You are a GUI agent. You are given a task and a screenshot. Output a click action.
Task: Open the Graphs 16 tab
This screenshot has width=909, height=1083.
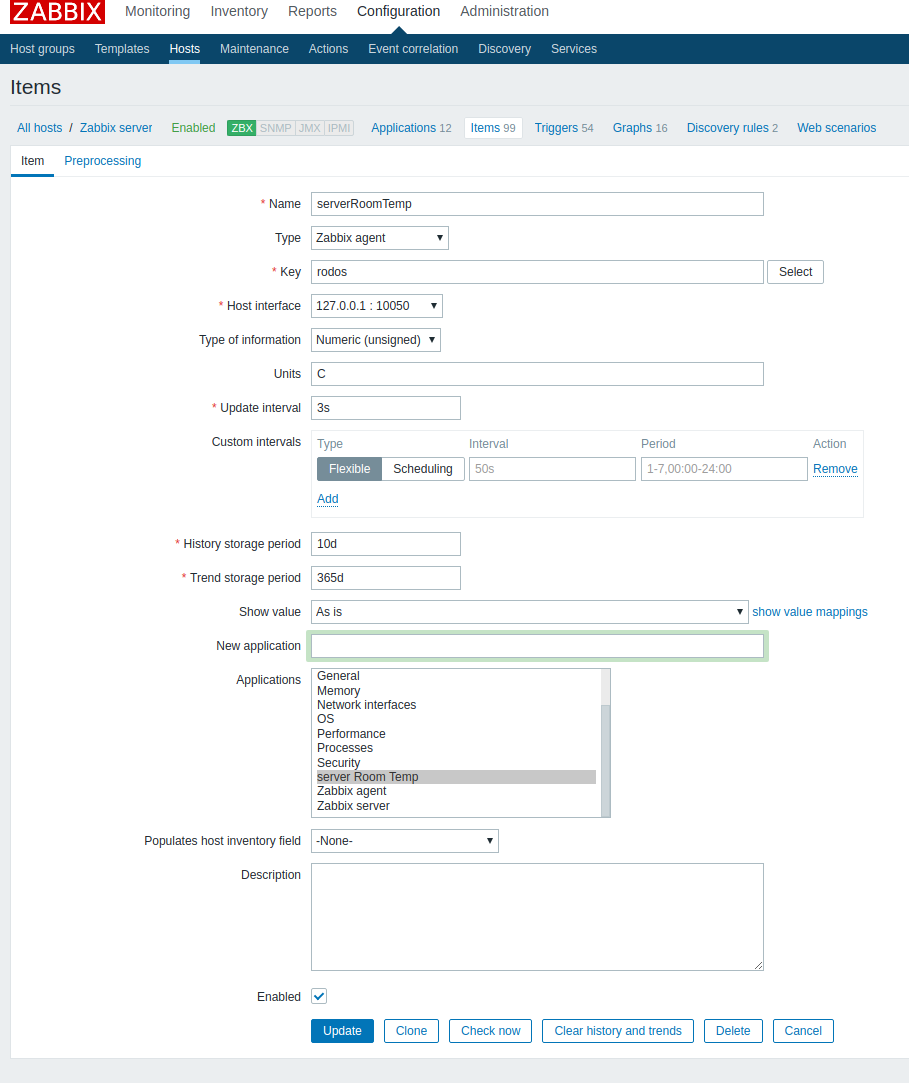640,128
